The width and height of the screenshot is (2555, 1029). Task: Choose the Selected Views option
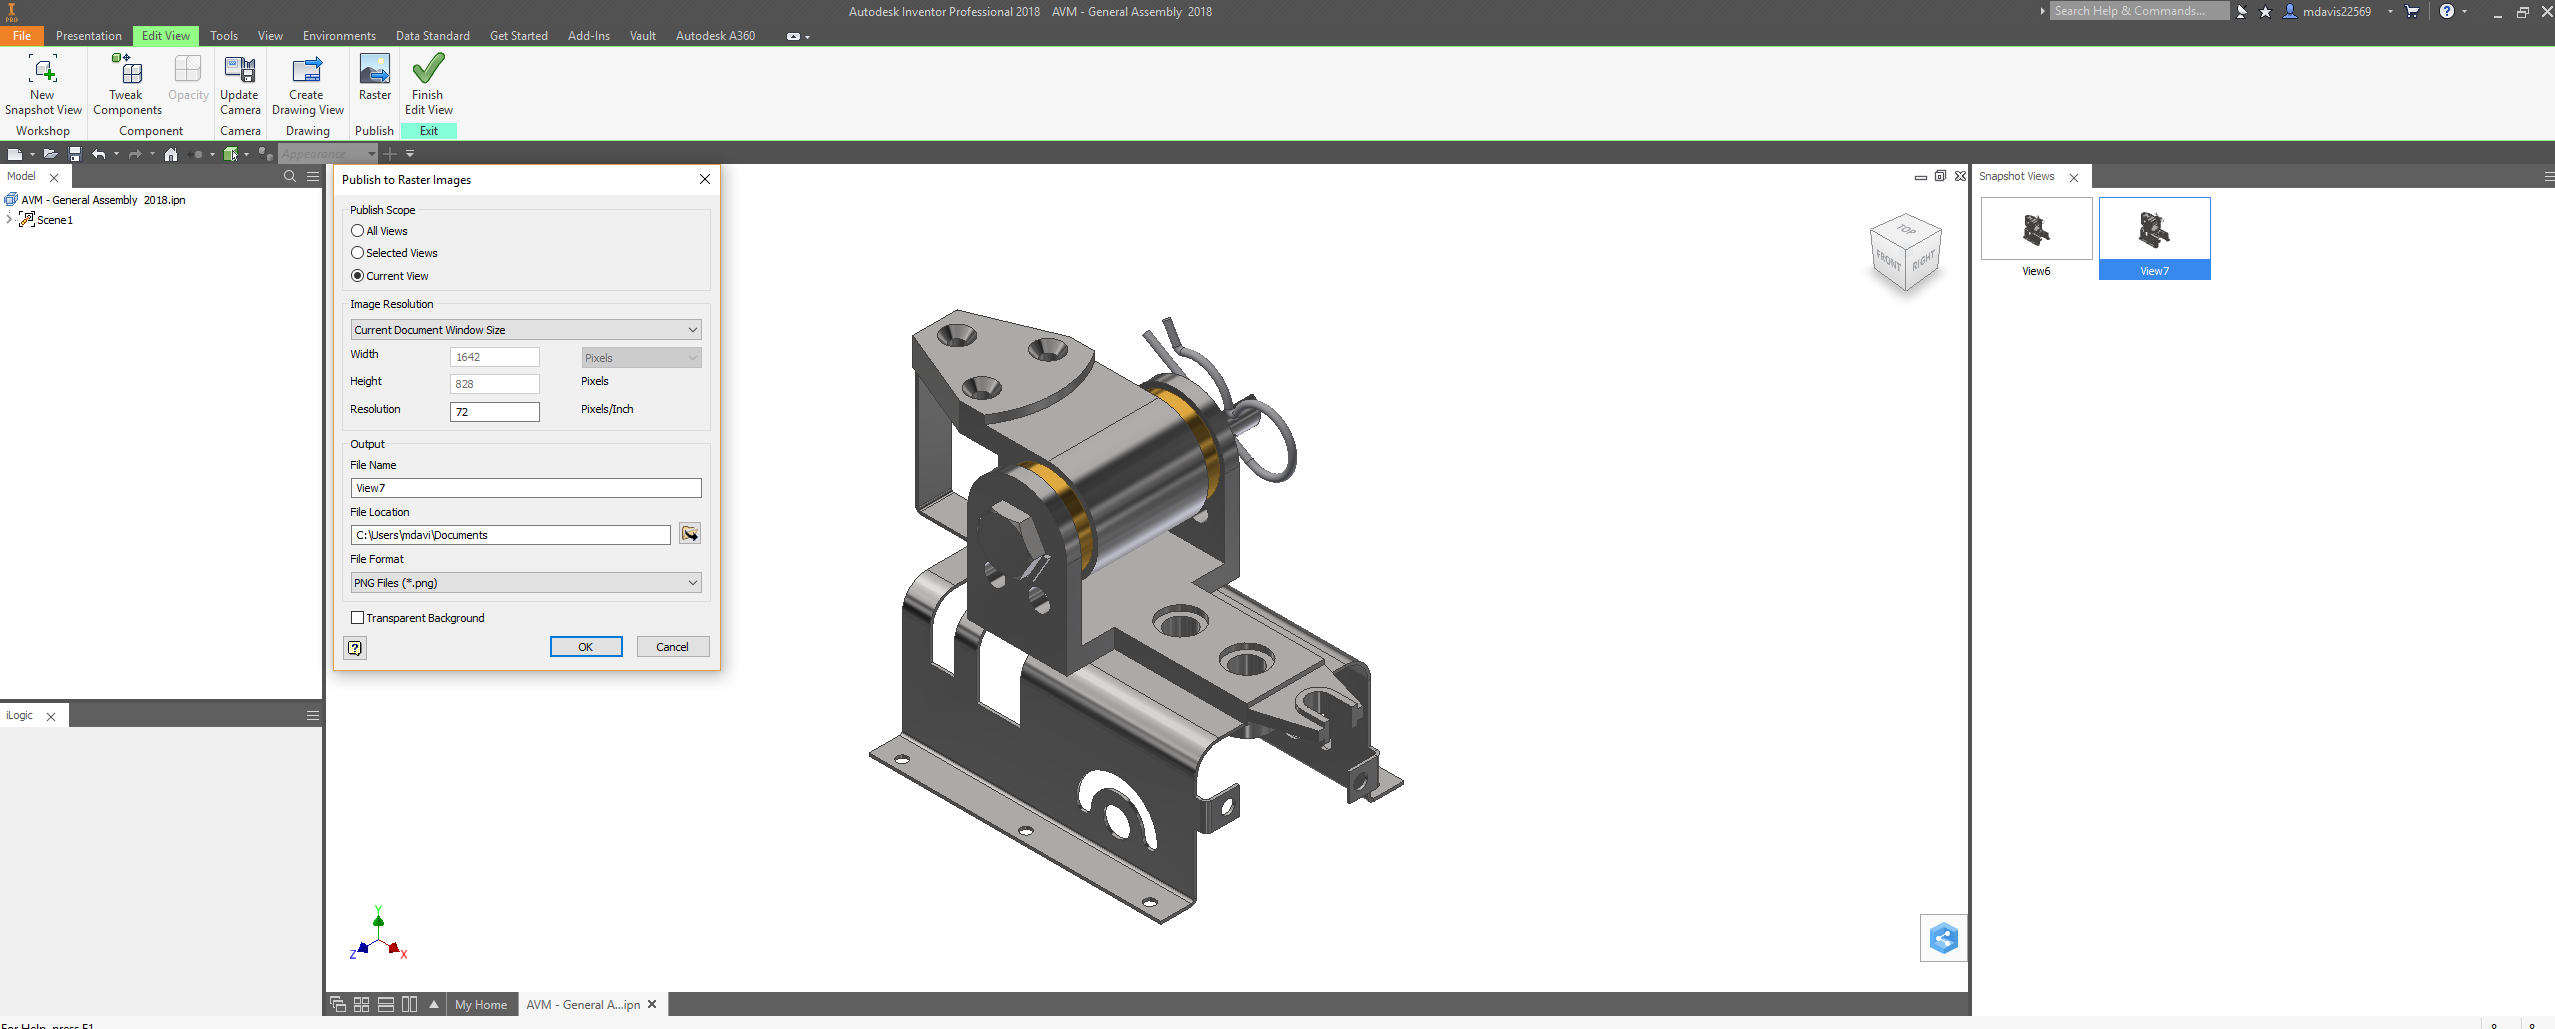point(357,253)
